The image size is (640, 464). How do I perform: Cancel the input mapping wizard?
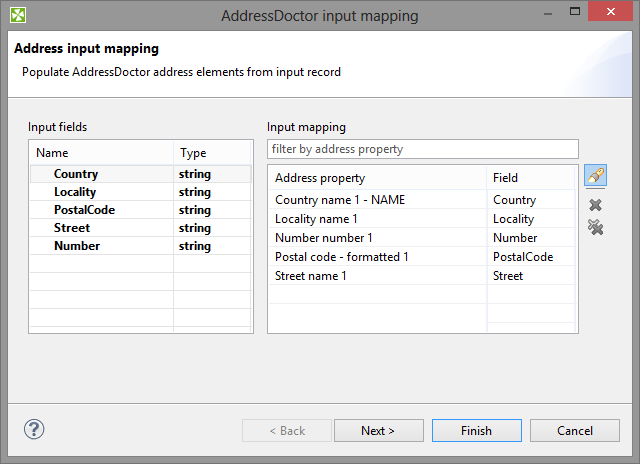574,430
